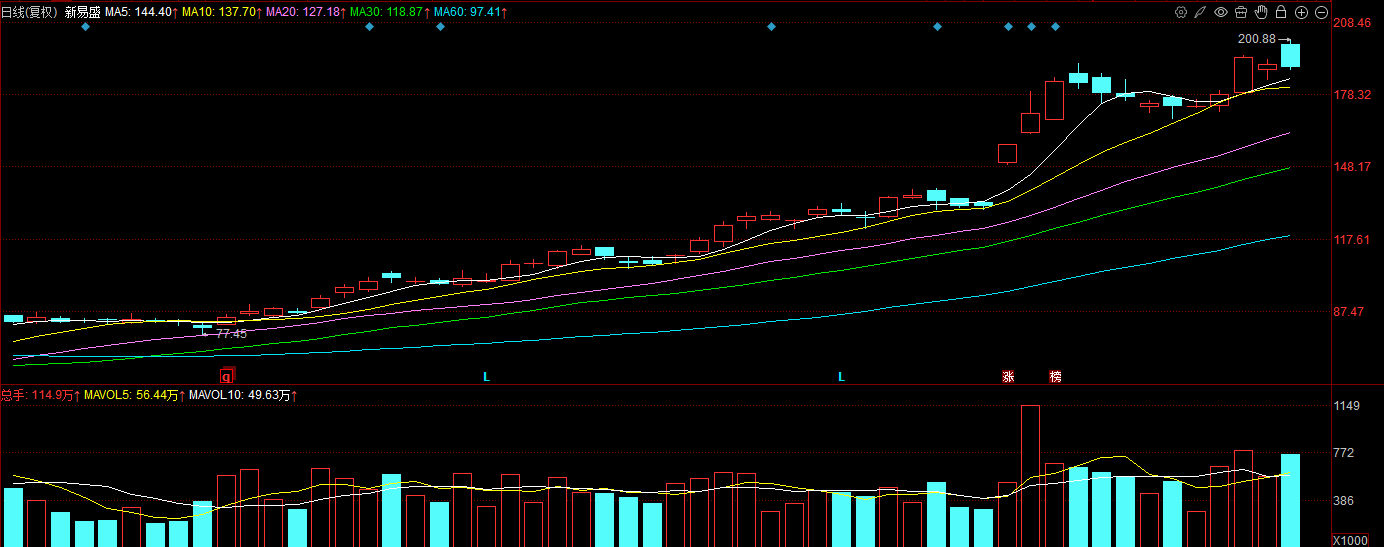1384x547 pixels.
Task: Select the MA10: 137.70 indicator label
Action: point(220,12)
